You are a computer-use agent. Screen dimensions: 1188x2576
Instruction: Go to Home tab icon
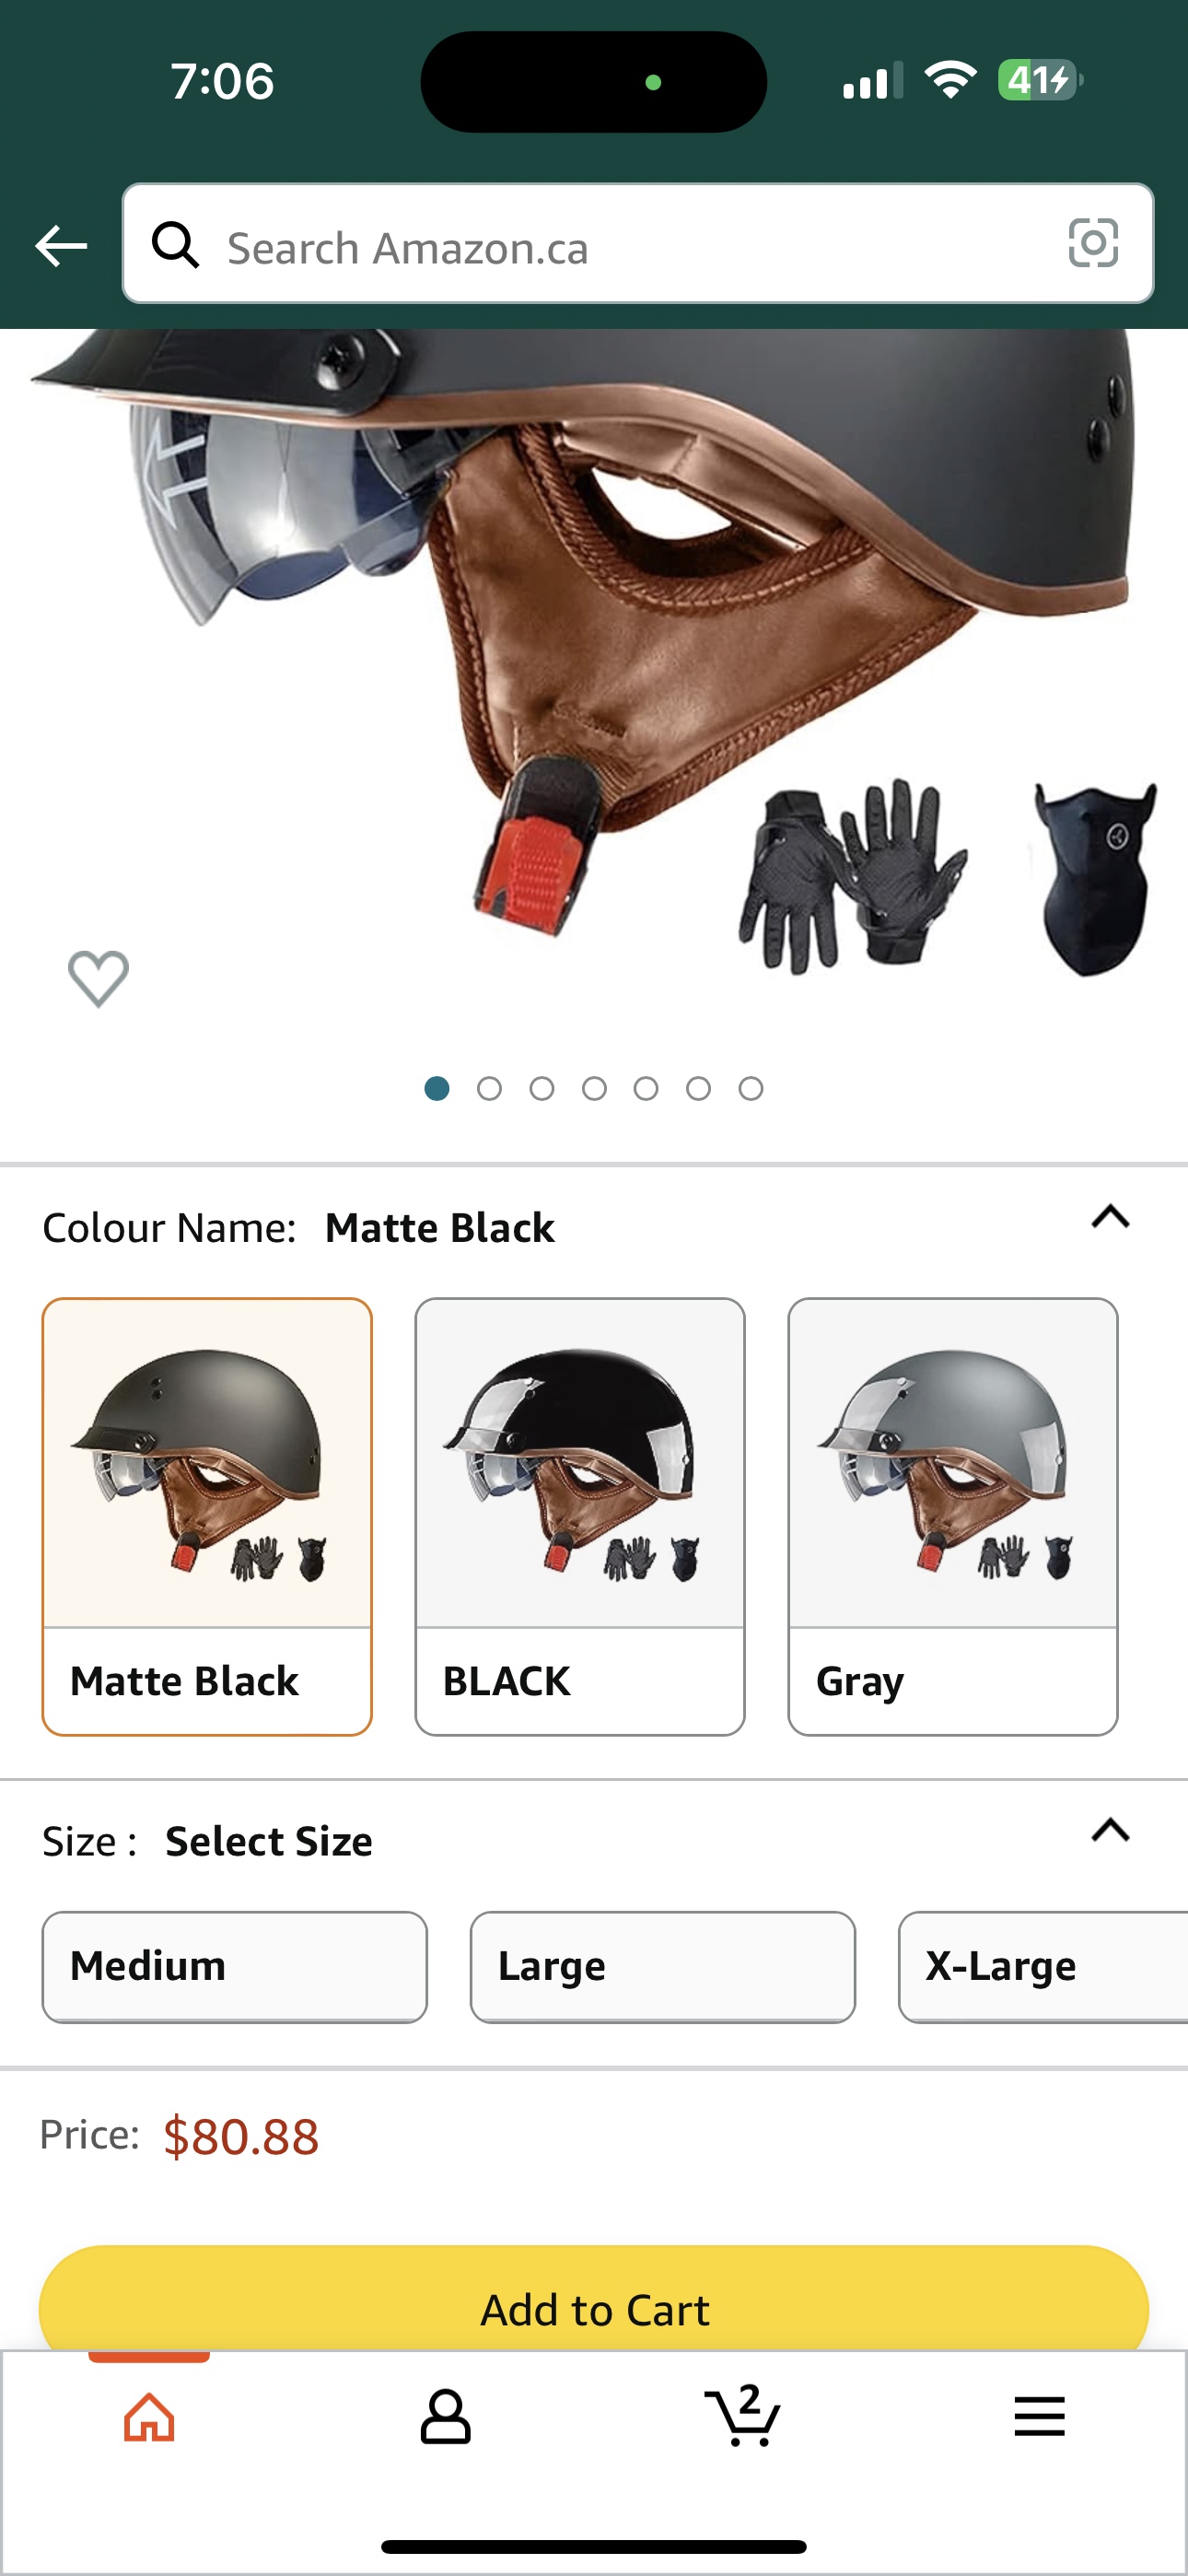(149, 2417)
